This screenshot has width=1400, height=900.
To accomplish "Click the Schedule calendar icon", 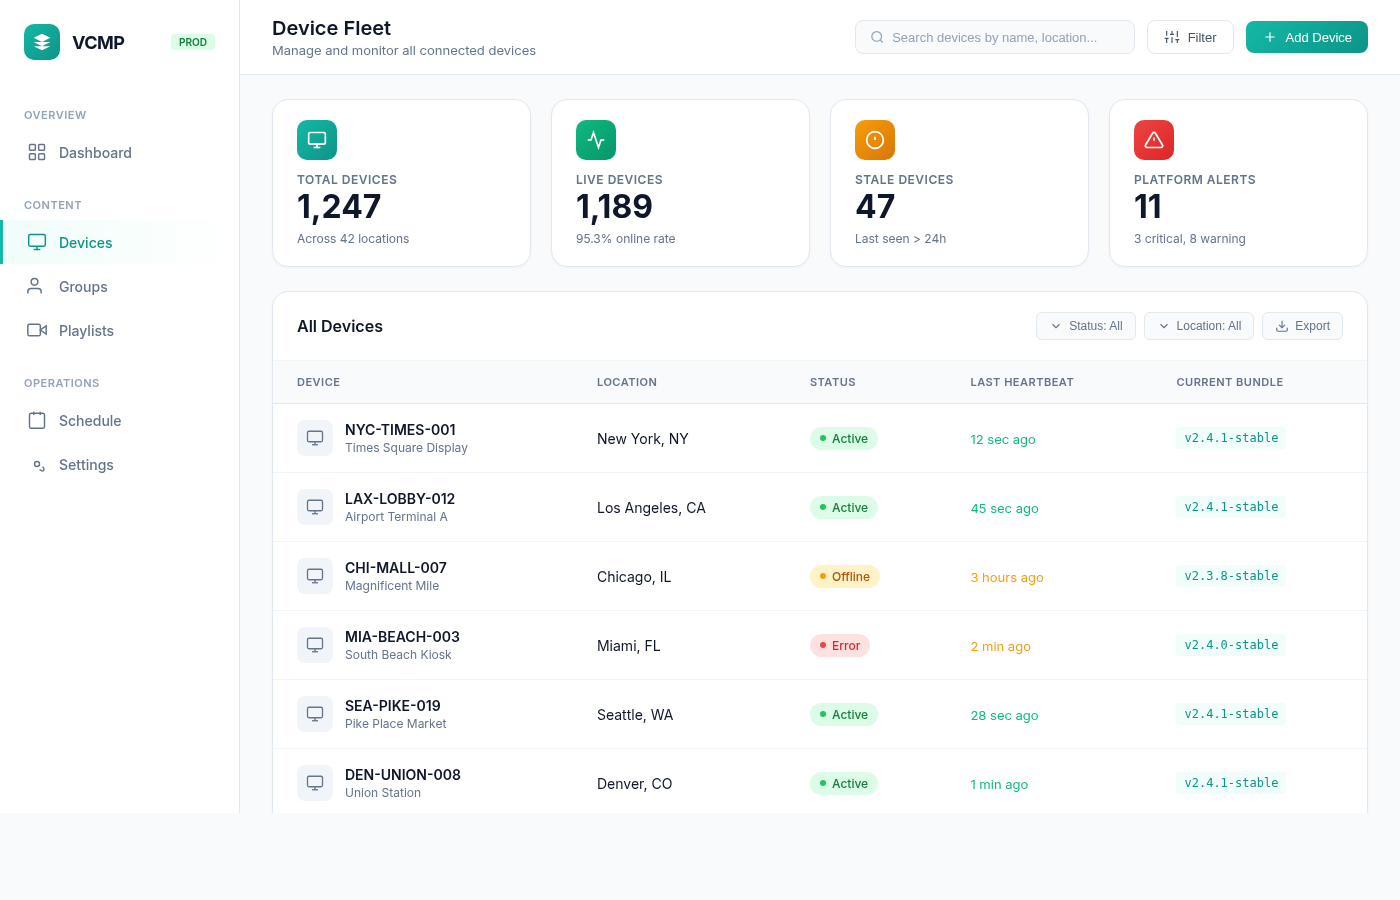I will pos(36,420).
